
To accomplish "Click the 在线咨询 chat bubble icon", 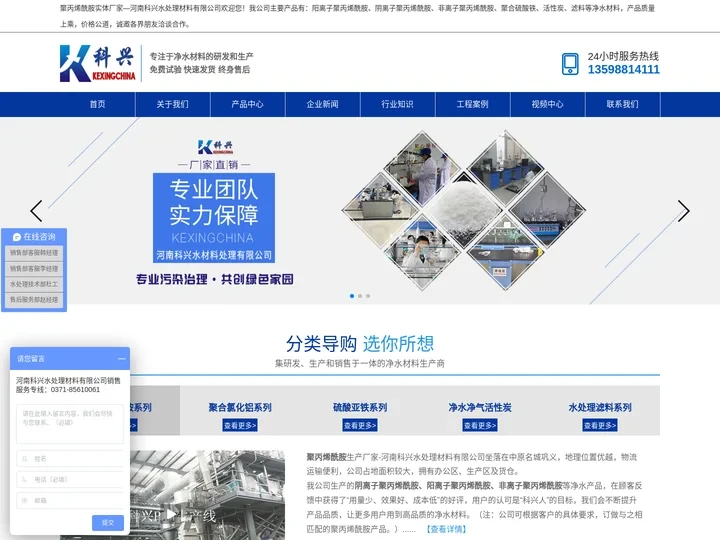I will (x=17, y=237).
